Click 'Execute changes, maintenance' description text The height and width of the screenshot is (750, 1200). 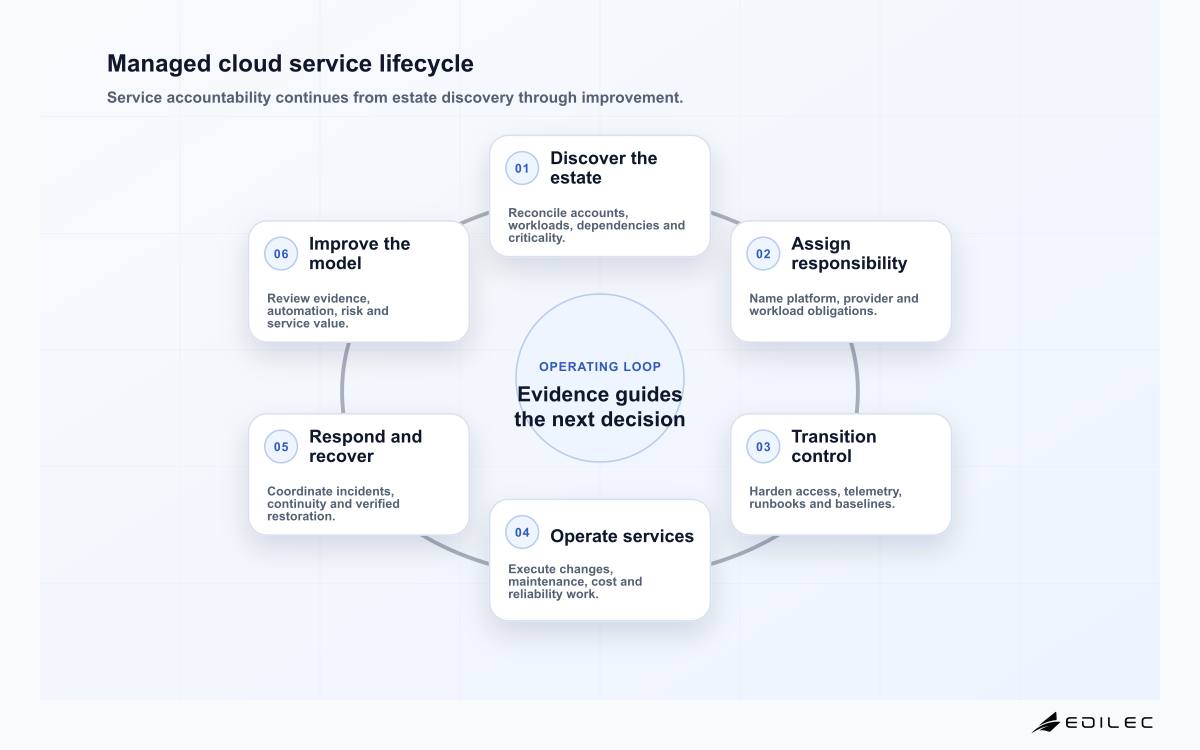click(x=575, y=581)
